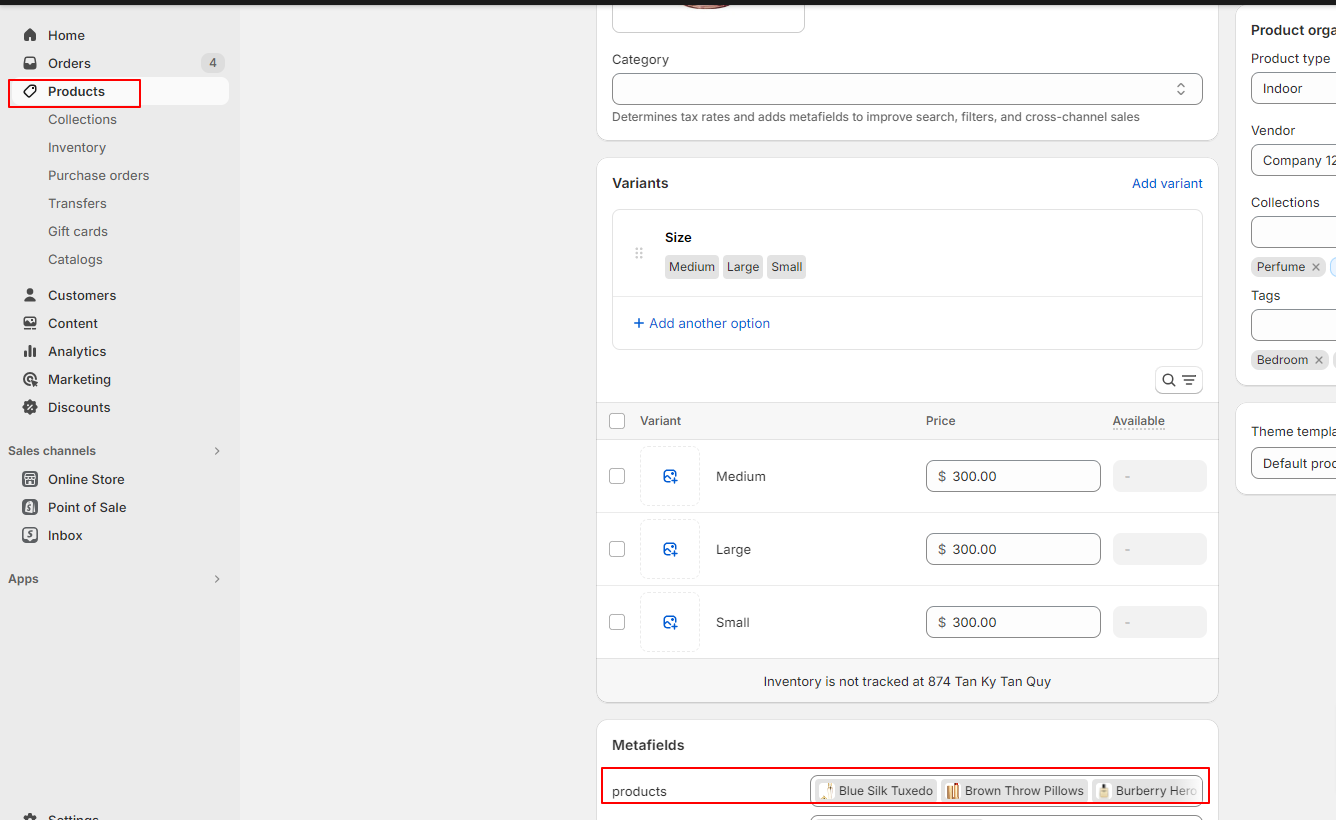Image resolution: width=1336 pixels, height=820 pixels.
Task: Select all variants with header checkbox
Action: (x=617, y=421)
